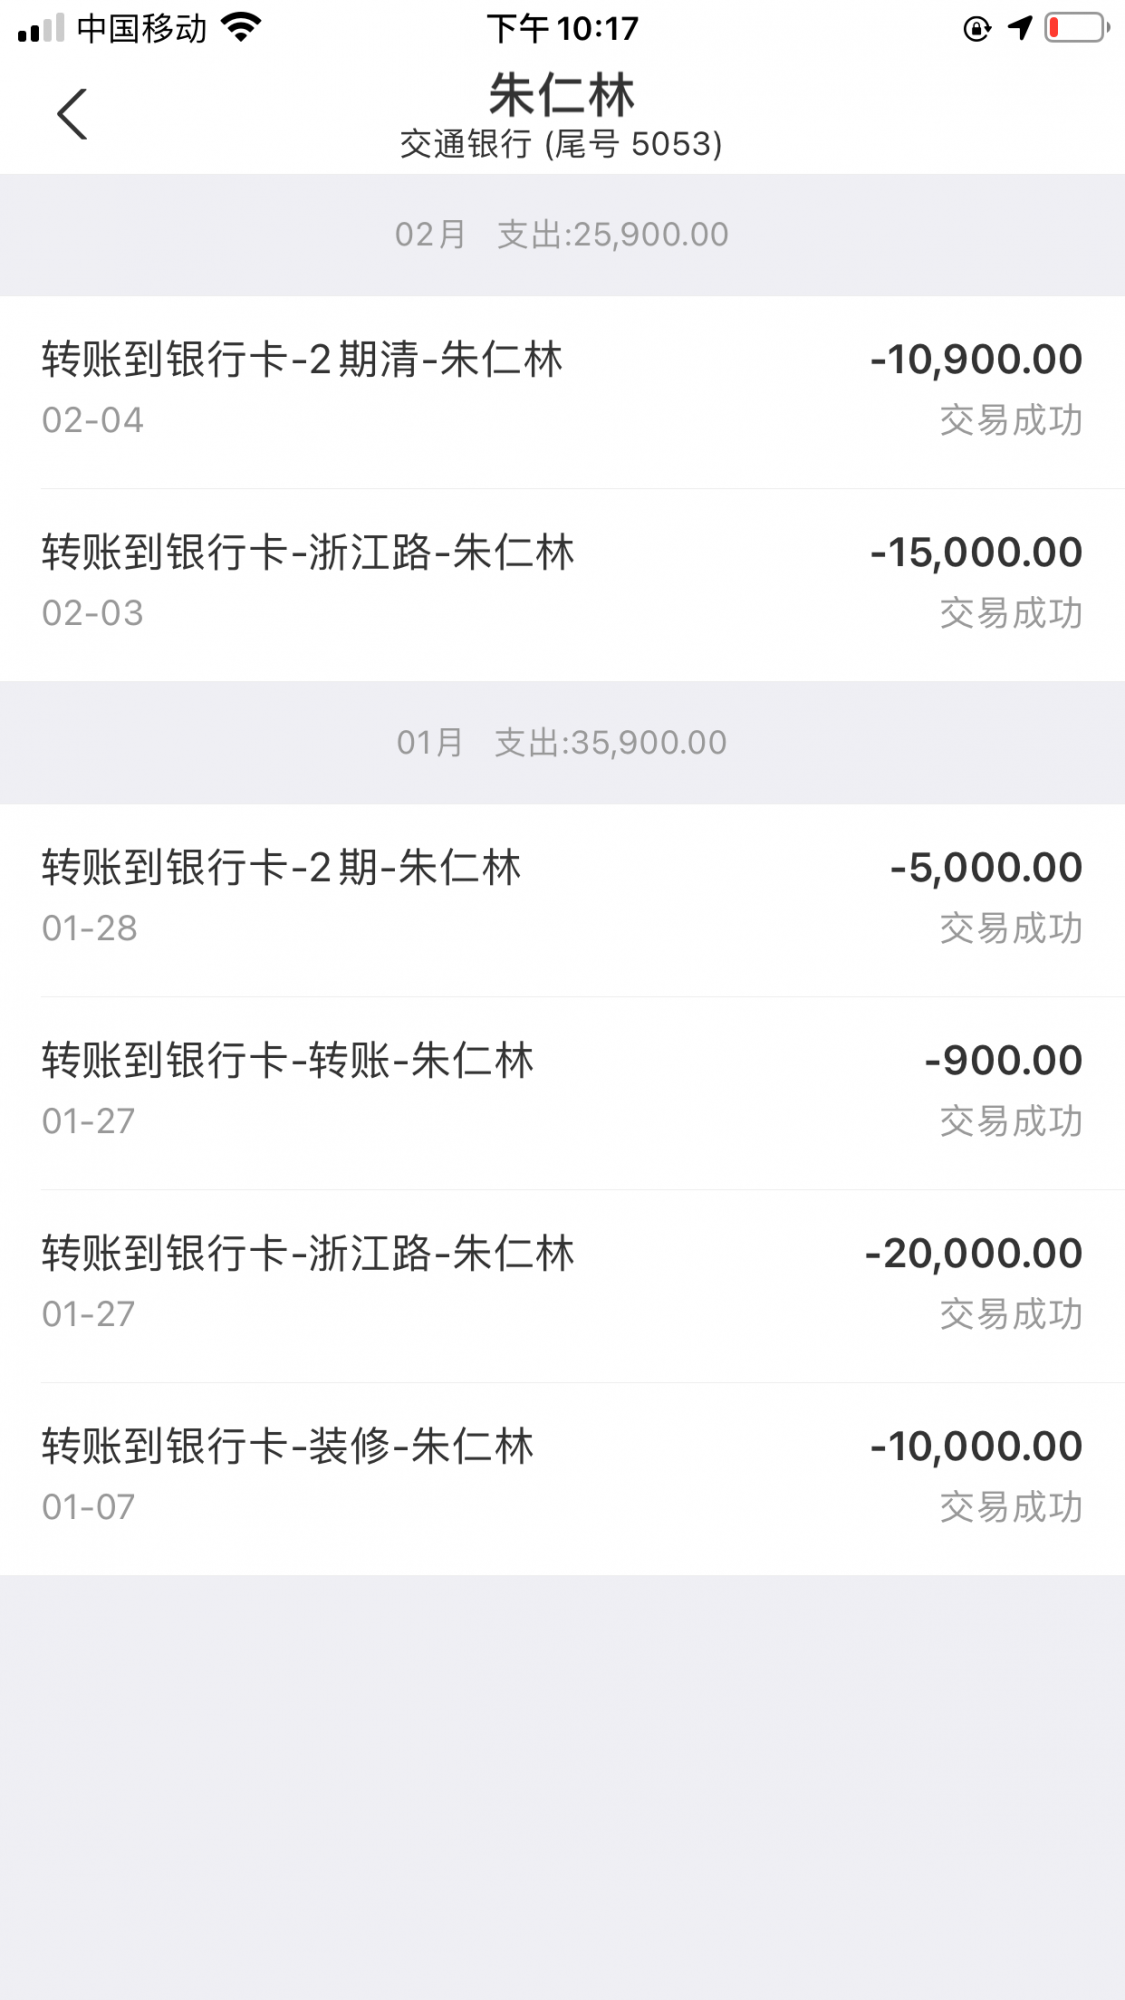Open the 02-03 浙江路 transfer record
Viewport: 1125px width, 2000px height.
tap(562, 583)
